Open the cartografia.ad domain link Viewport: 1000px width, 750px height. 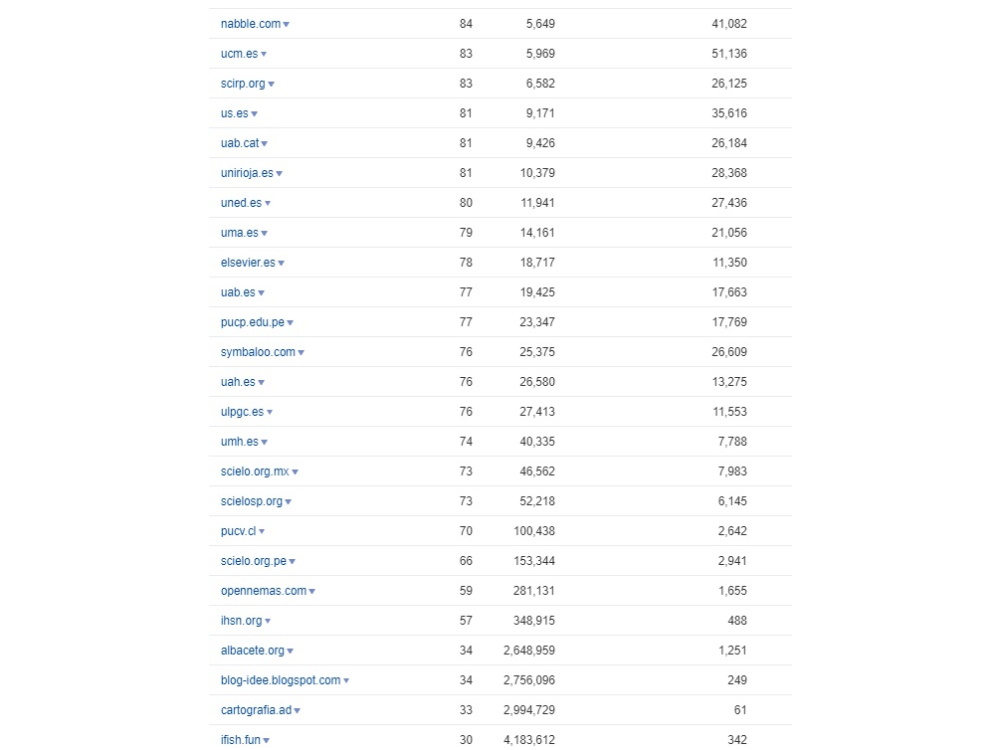point(256,710)
